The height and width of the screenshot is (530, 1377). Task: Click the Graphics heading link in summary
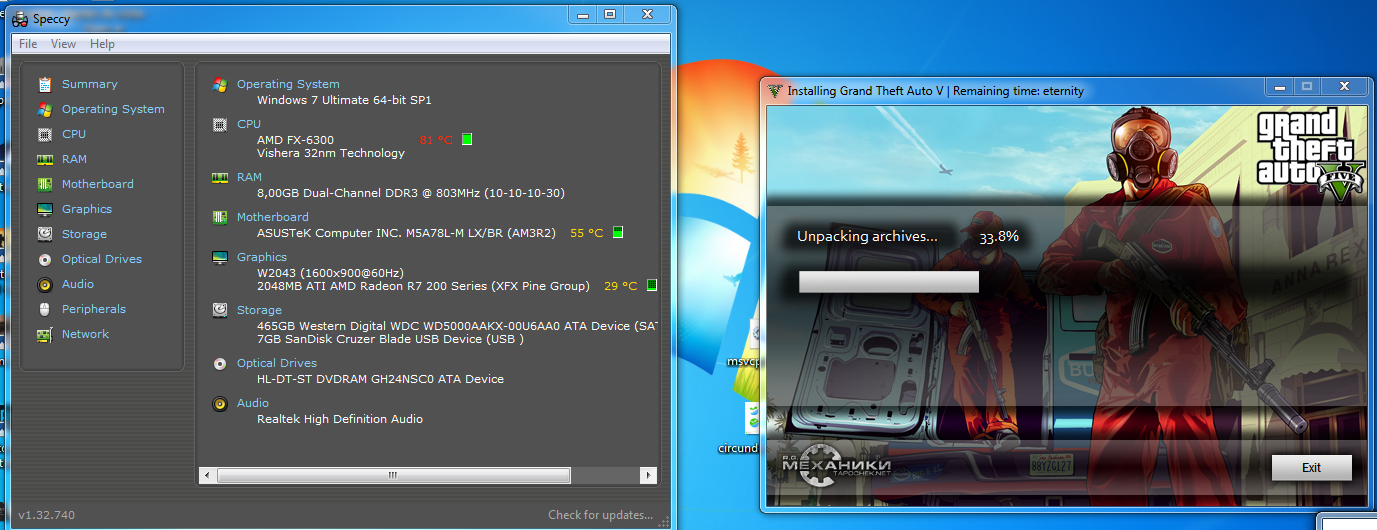[262, 257]
